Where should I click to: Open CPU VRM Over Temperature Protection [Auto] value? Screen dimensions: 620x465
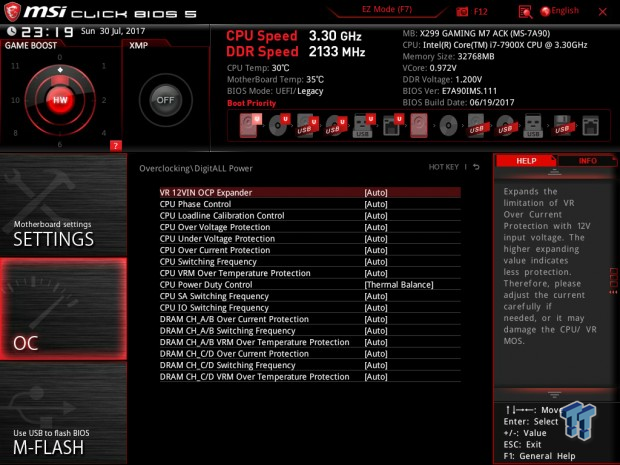pos(376,273)
